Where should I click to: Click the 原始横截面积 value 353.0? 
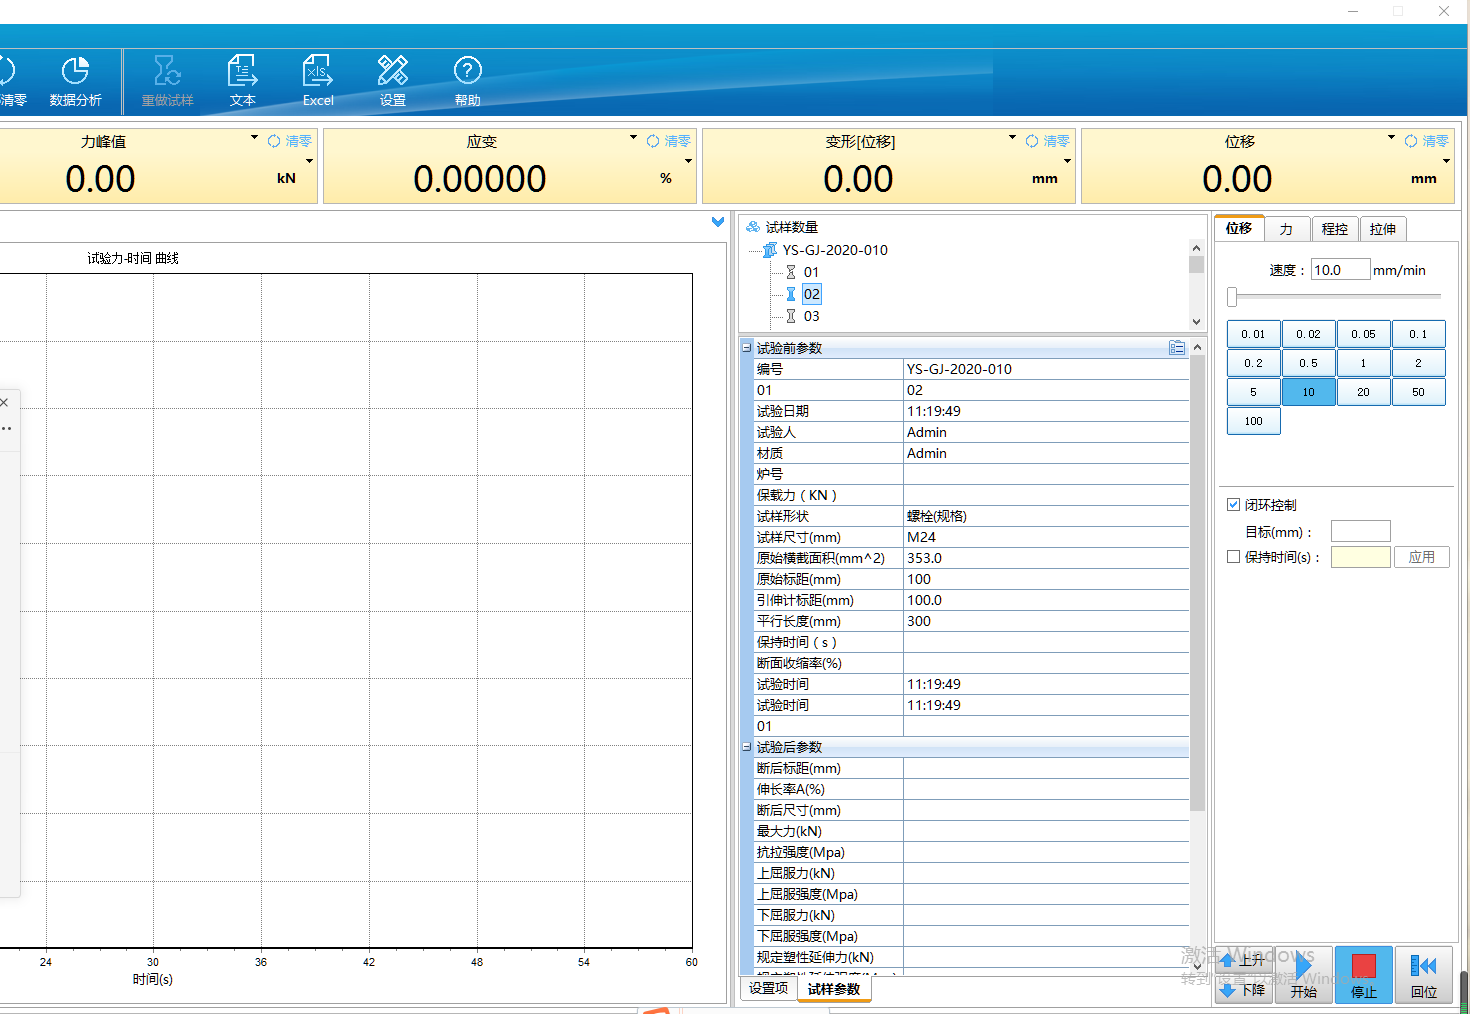click(1046, 558)
